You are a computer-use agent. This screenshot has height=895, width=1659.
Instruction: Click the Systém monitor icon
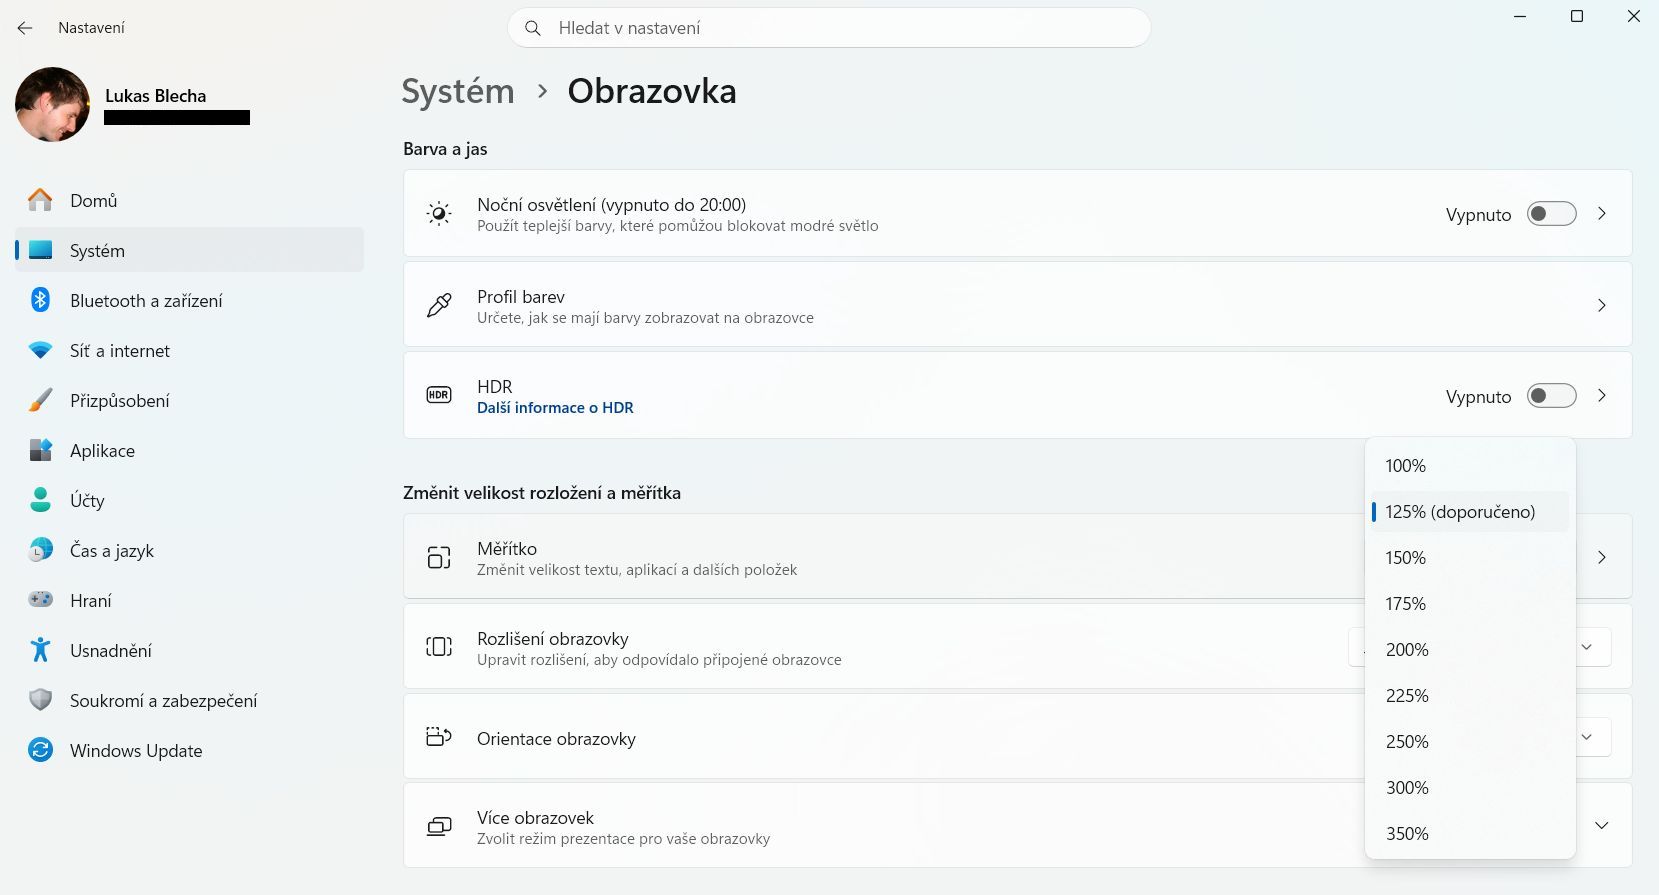pos(40,250)
